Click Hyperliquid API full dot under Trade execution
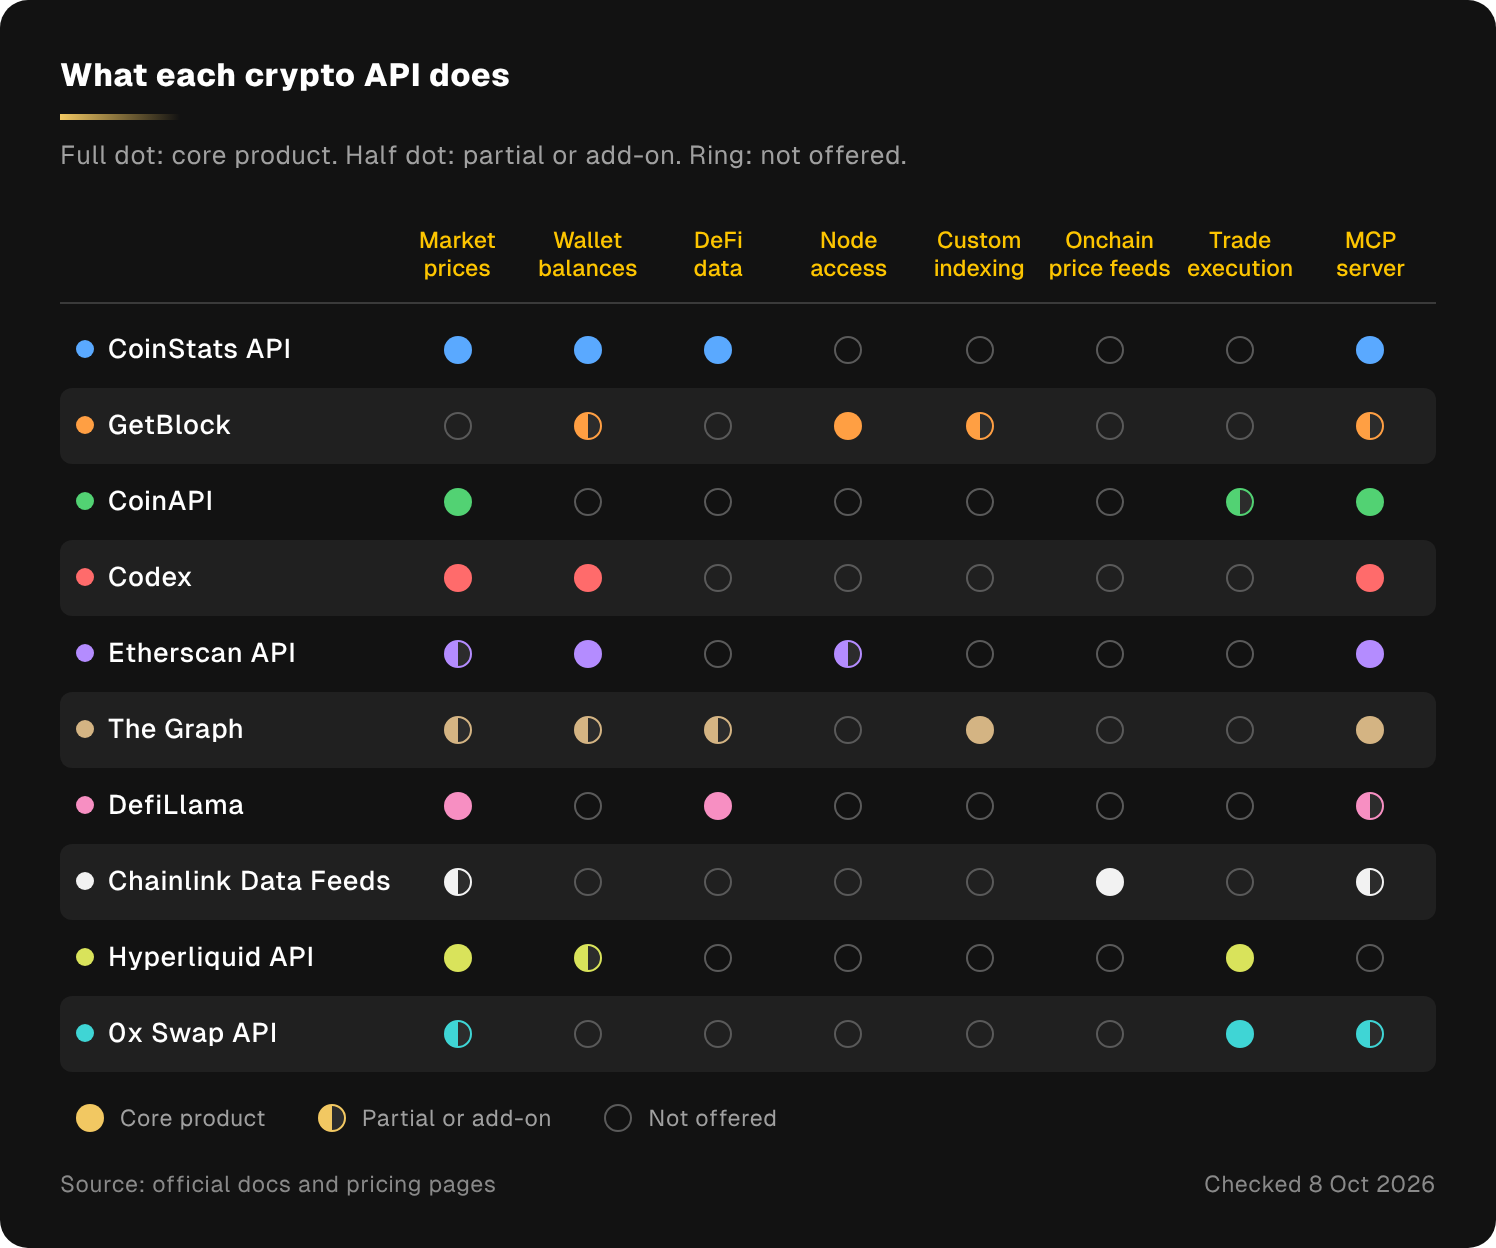 click(x=1240, y=958)
